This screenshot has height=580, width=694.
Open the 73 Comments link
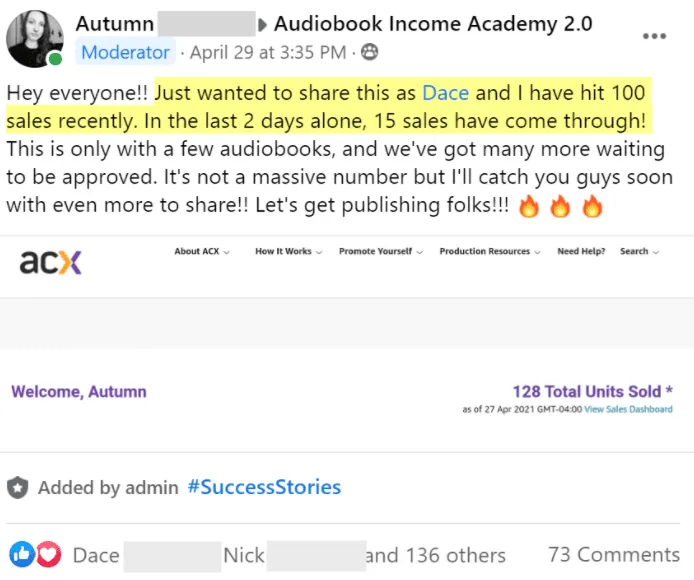point(614,554)
